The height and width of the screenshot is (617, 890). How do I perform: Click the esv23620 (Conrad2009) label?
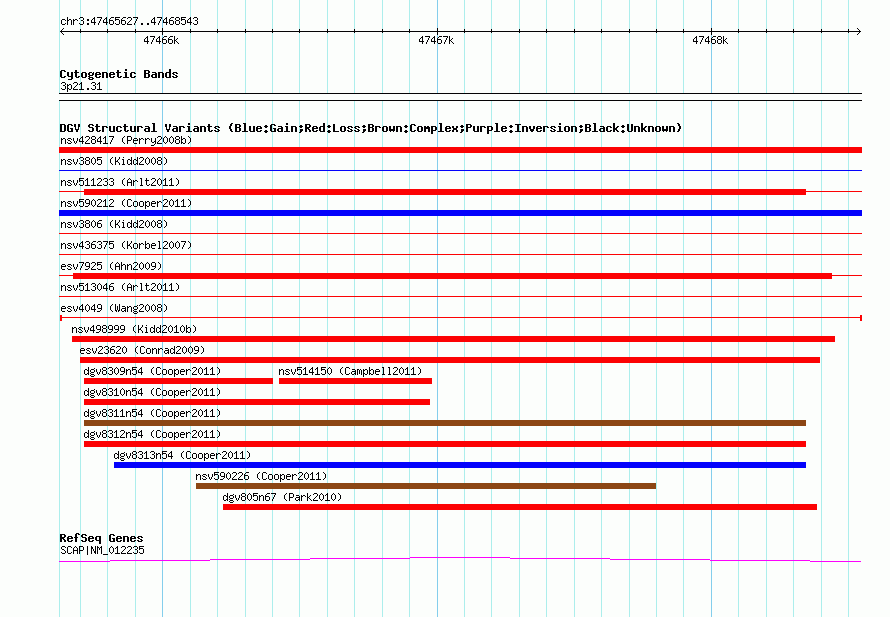142,350
